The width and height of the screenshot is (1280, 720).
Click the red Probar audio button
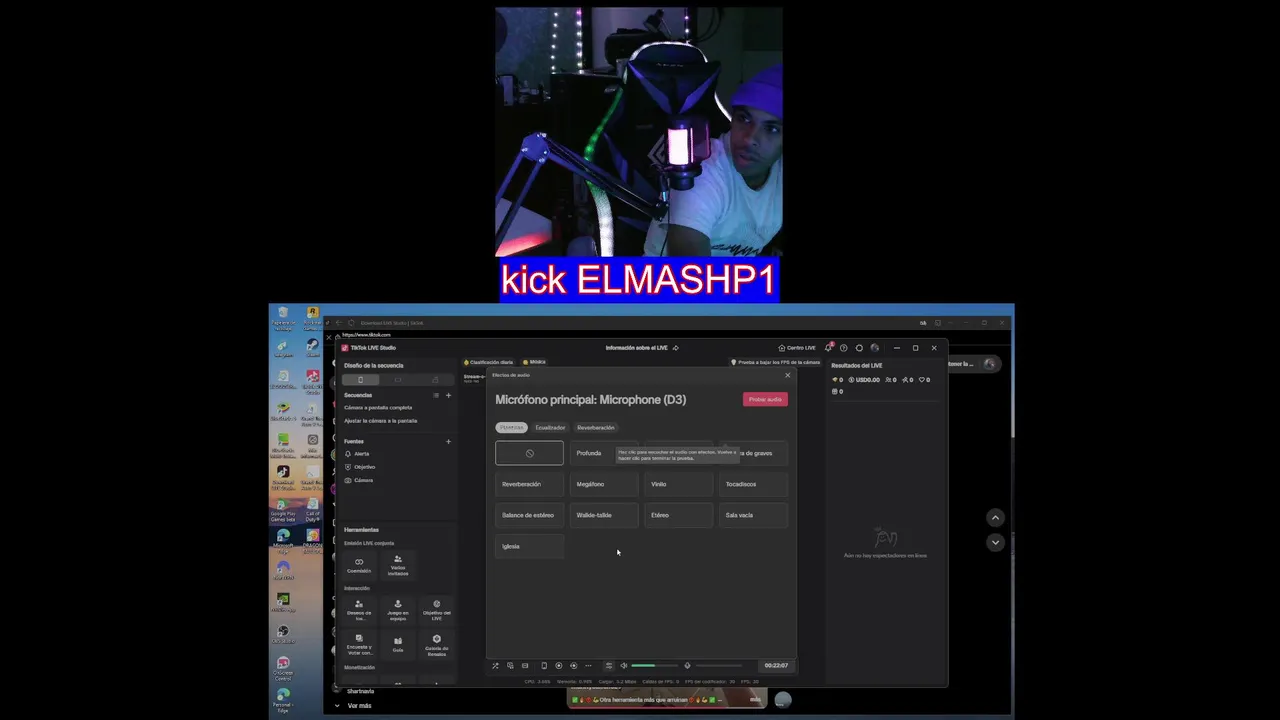point(765,399)
